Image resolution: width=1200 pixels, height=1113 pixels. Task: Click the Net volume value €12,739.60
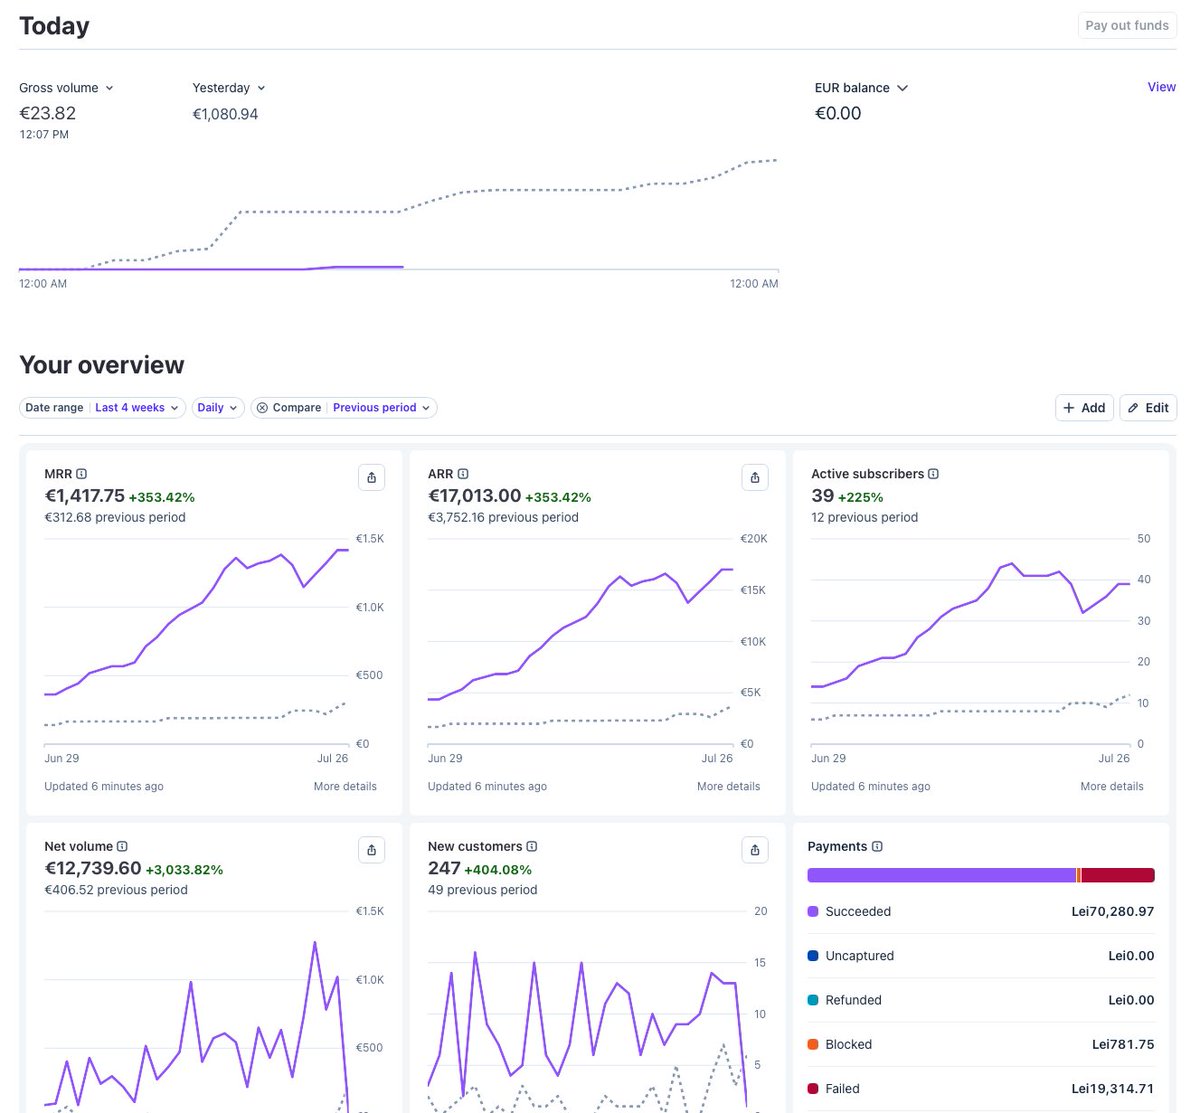click(x=93, y=868)
